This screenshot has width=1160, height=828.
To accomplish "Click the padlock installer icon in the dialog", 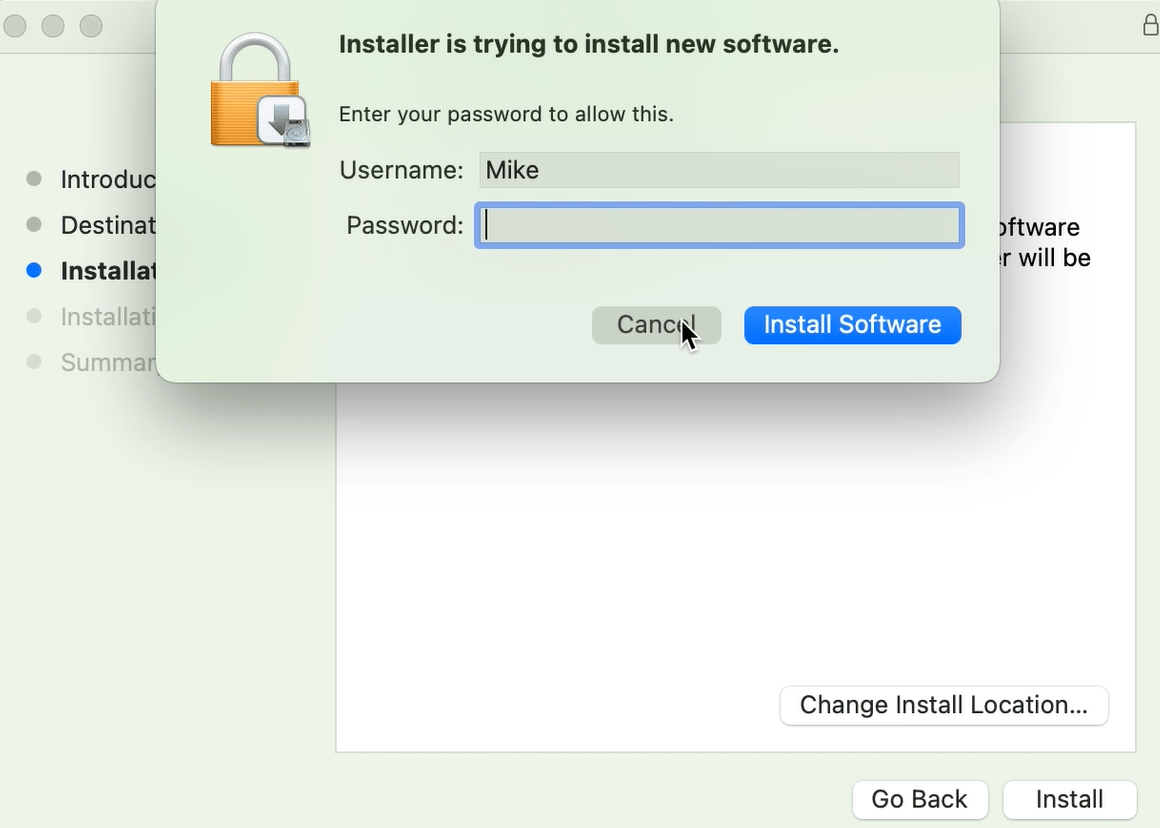I will pyautogui.click(x=258, y=90).
